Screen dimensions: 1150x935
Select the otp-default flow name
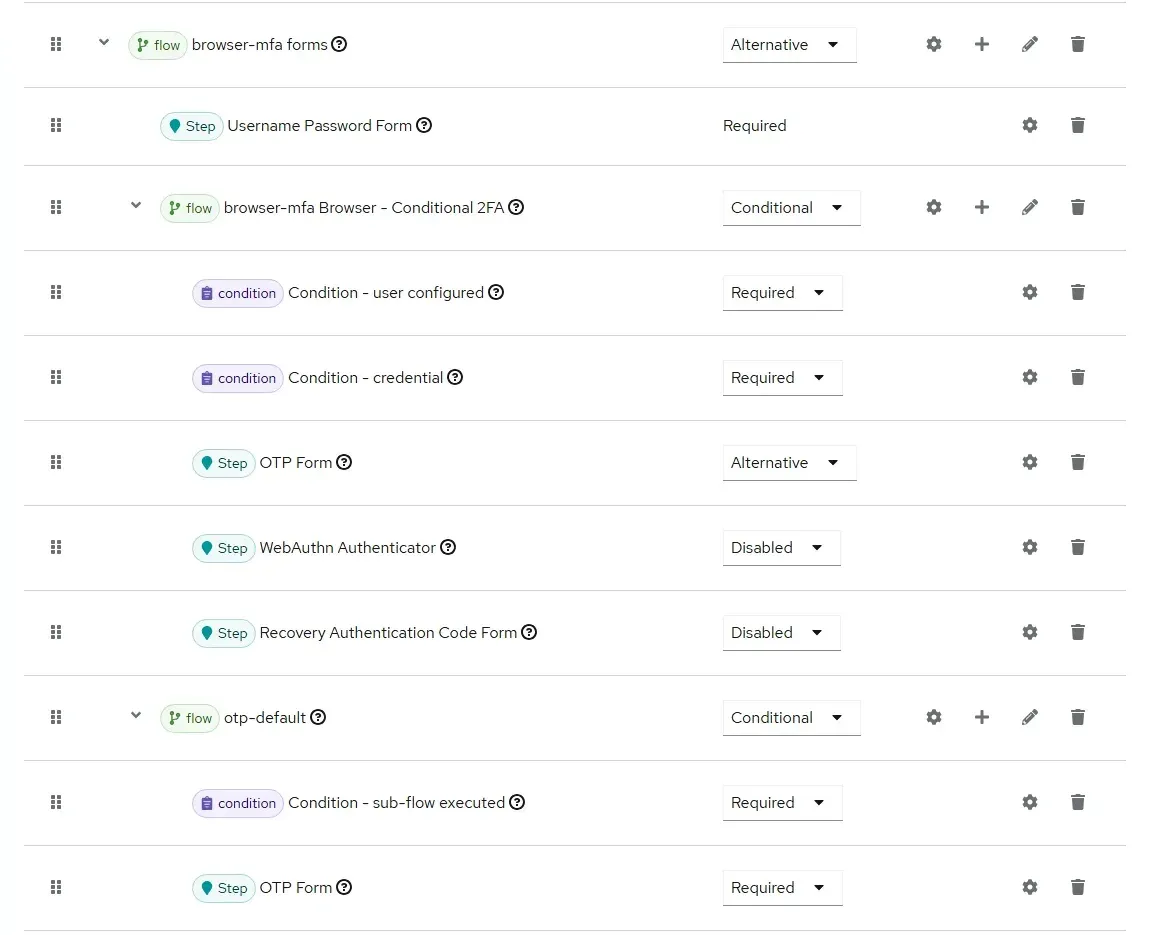tap(265, 718)
